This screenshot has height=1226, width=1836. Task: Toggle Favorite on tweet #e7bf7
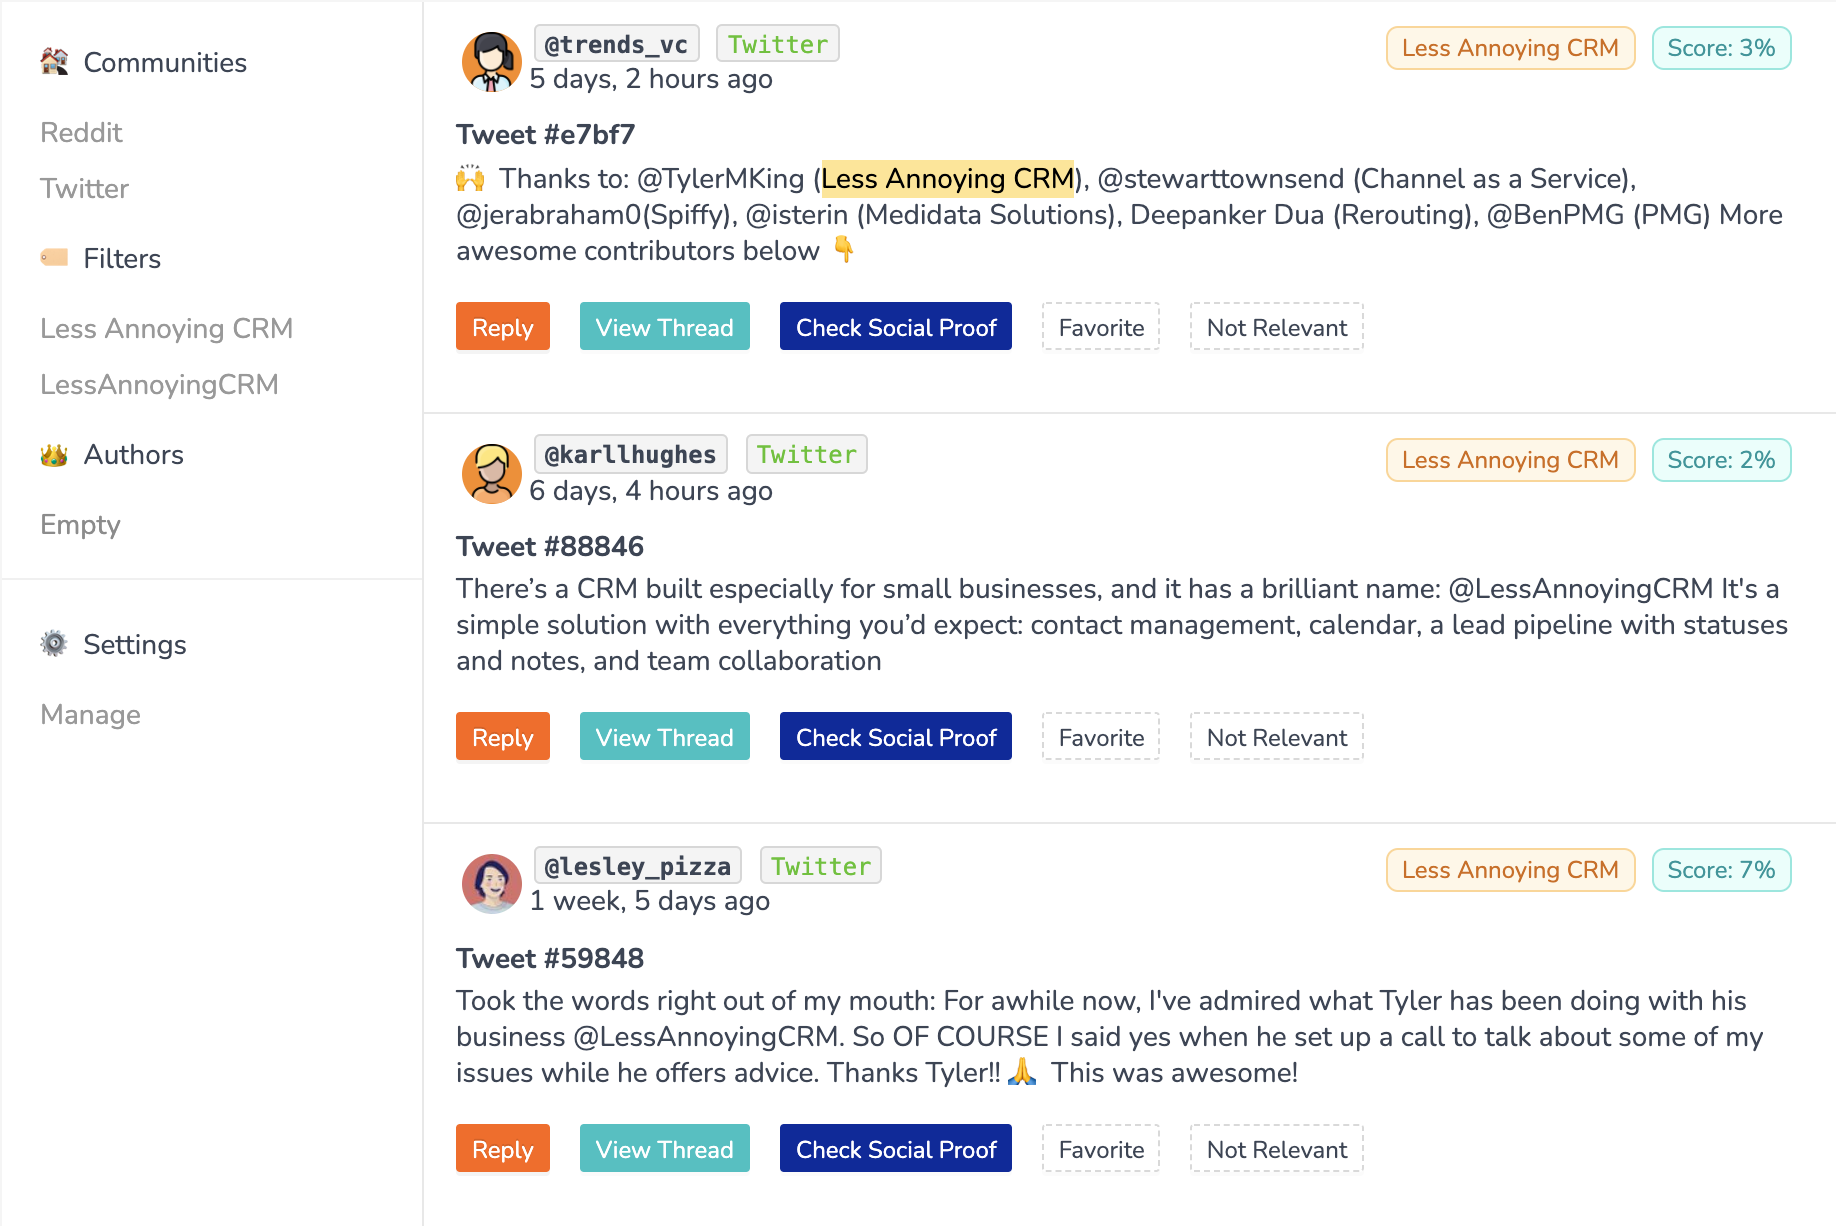1101,327
